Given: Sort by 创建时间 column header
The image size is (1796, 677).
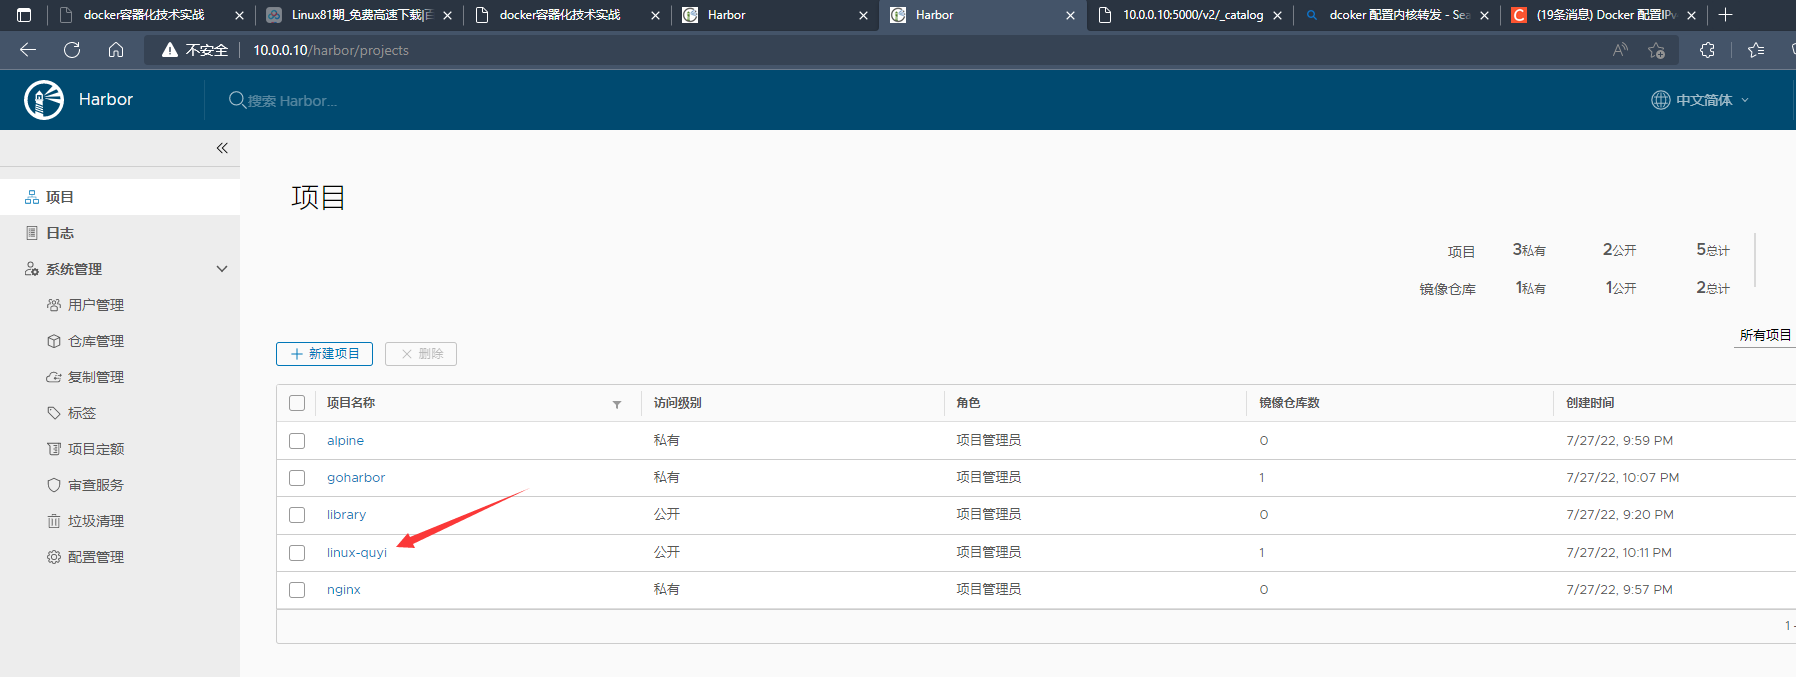Looking at the screenshot, I should [x=1590, y=403].
